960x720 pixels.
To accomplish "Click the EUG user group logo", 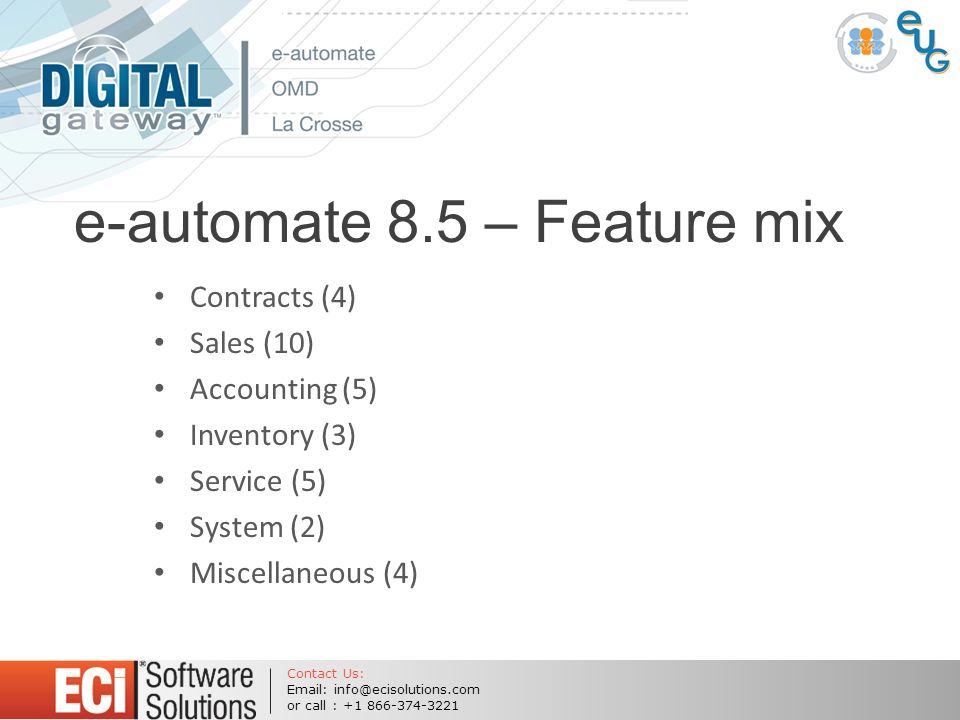I will coord(893,42).
